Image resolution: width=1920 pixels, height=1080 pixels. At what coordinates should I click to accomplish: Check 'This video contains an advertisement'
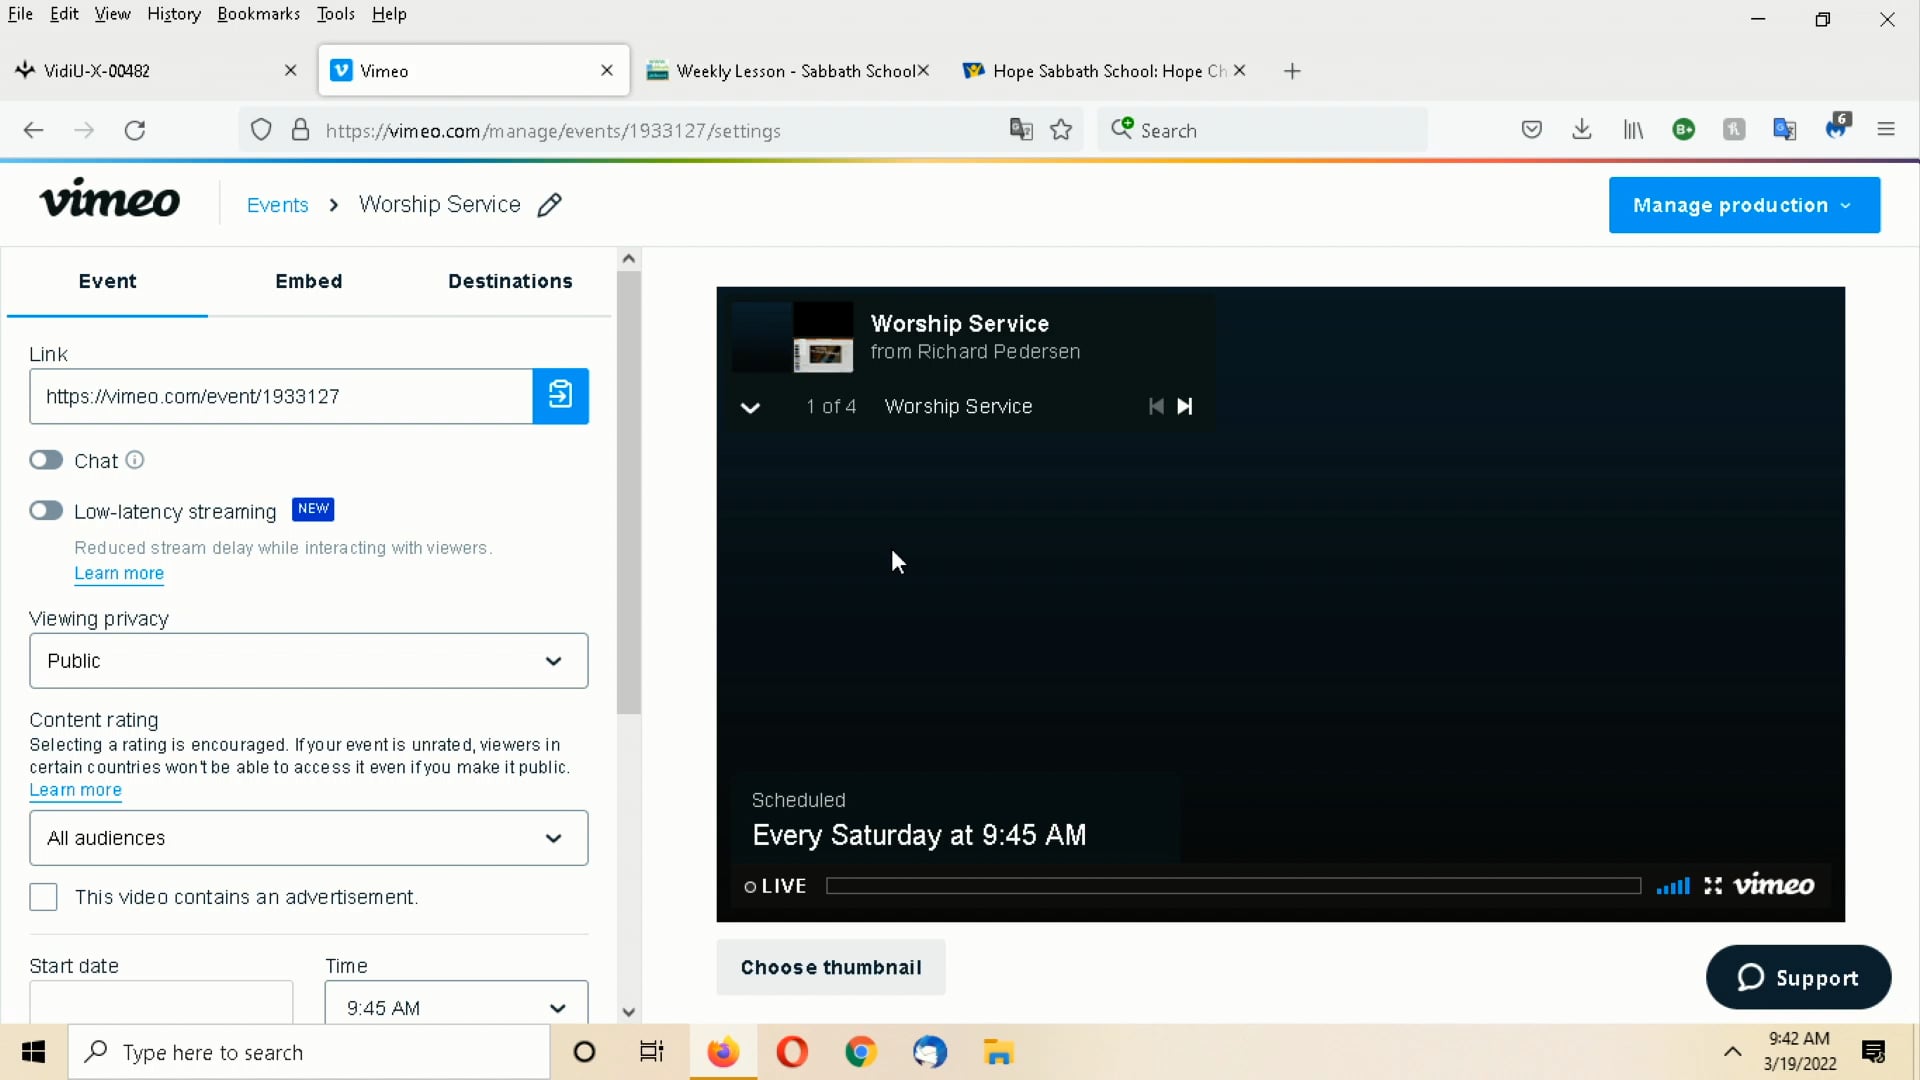[43, 897]
